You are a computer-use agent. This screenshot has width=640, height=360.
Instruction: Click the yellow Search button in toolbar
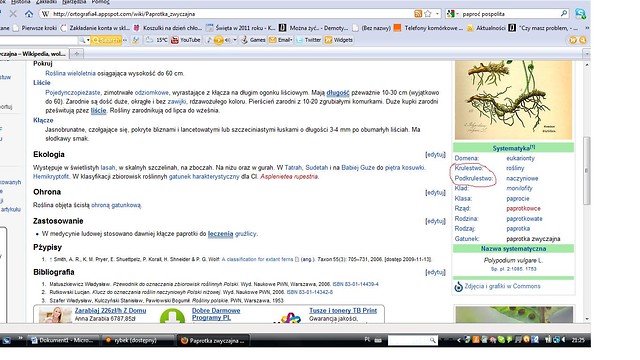pyautogui.click(x=106, y=40)
